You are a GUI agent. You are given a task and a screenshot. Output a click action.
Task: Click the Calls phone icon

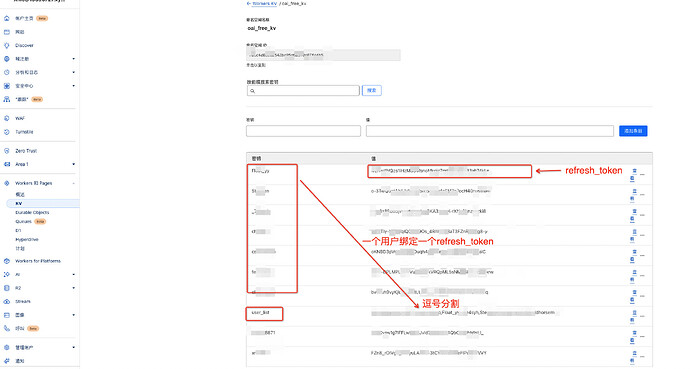(x=7, y=329)
